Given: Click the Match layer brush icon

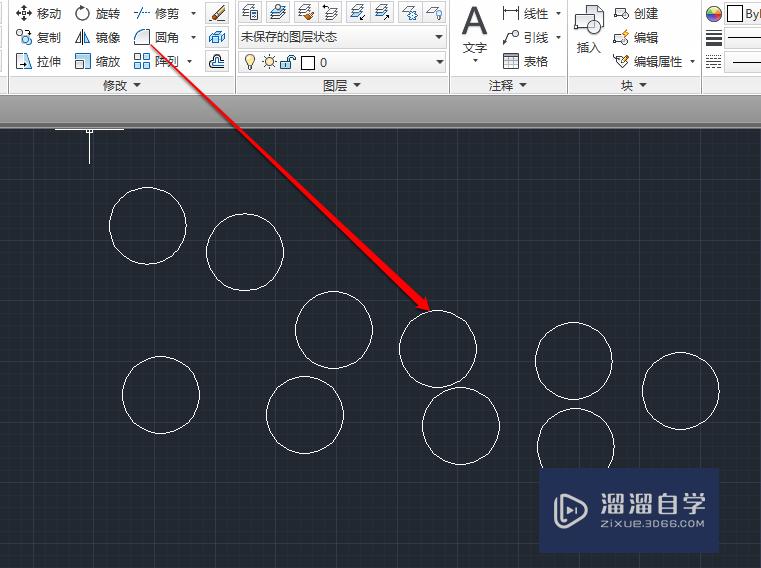Looking at the screenshot, I should [305, 12].
